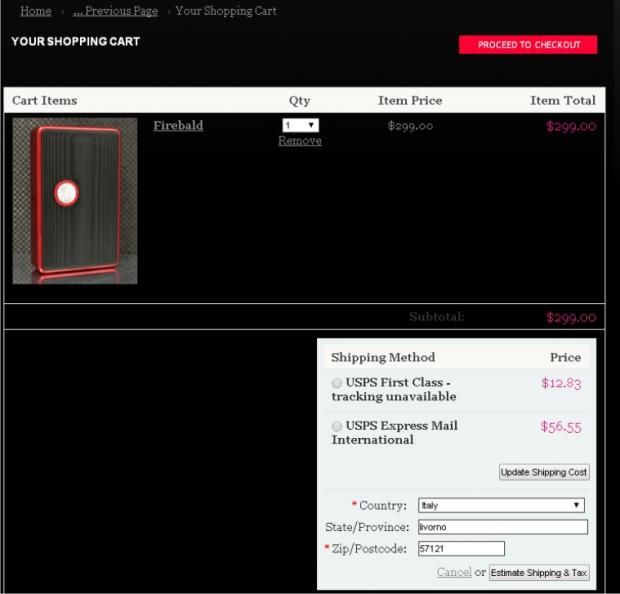Click Estimate Shipping & Tax button
This screenshot has width=620, height=594.
539,573
